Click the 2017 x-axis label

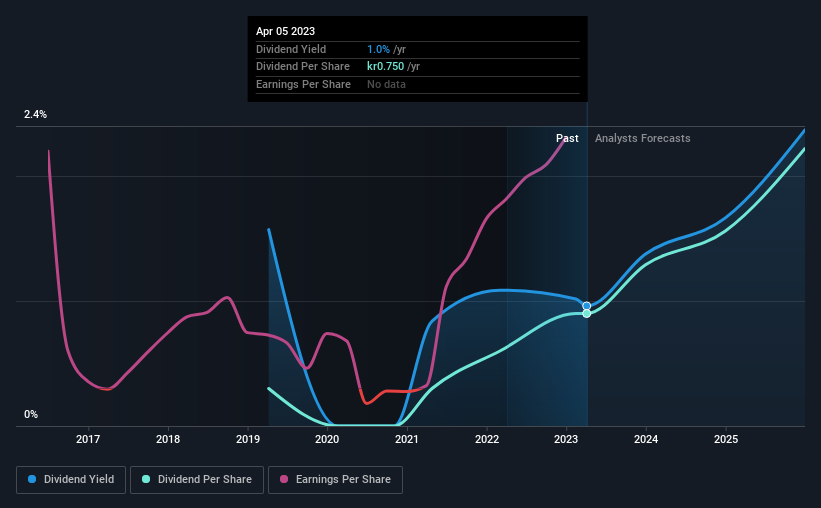88,439
